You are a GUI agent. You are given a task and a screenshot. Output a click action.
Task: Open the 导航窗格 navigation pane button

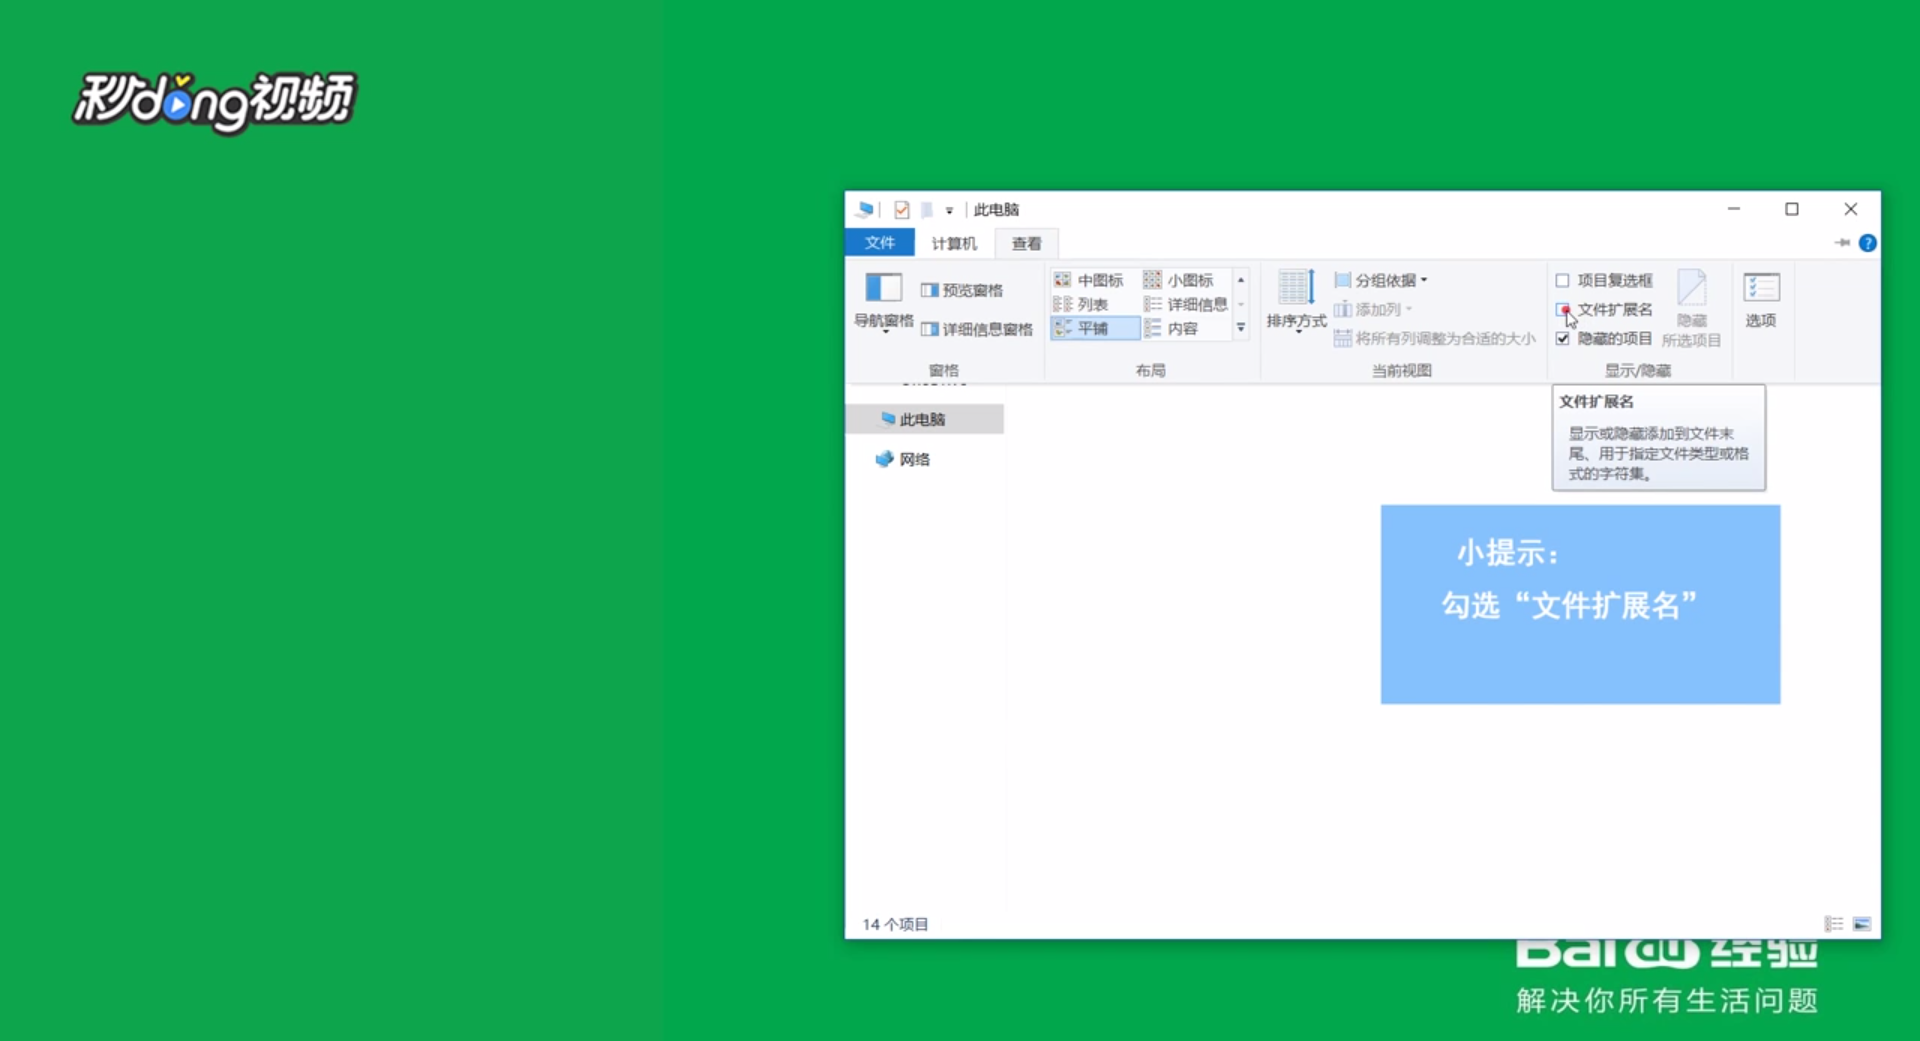pos(883,301)
